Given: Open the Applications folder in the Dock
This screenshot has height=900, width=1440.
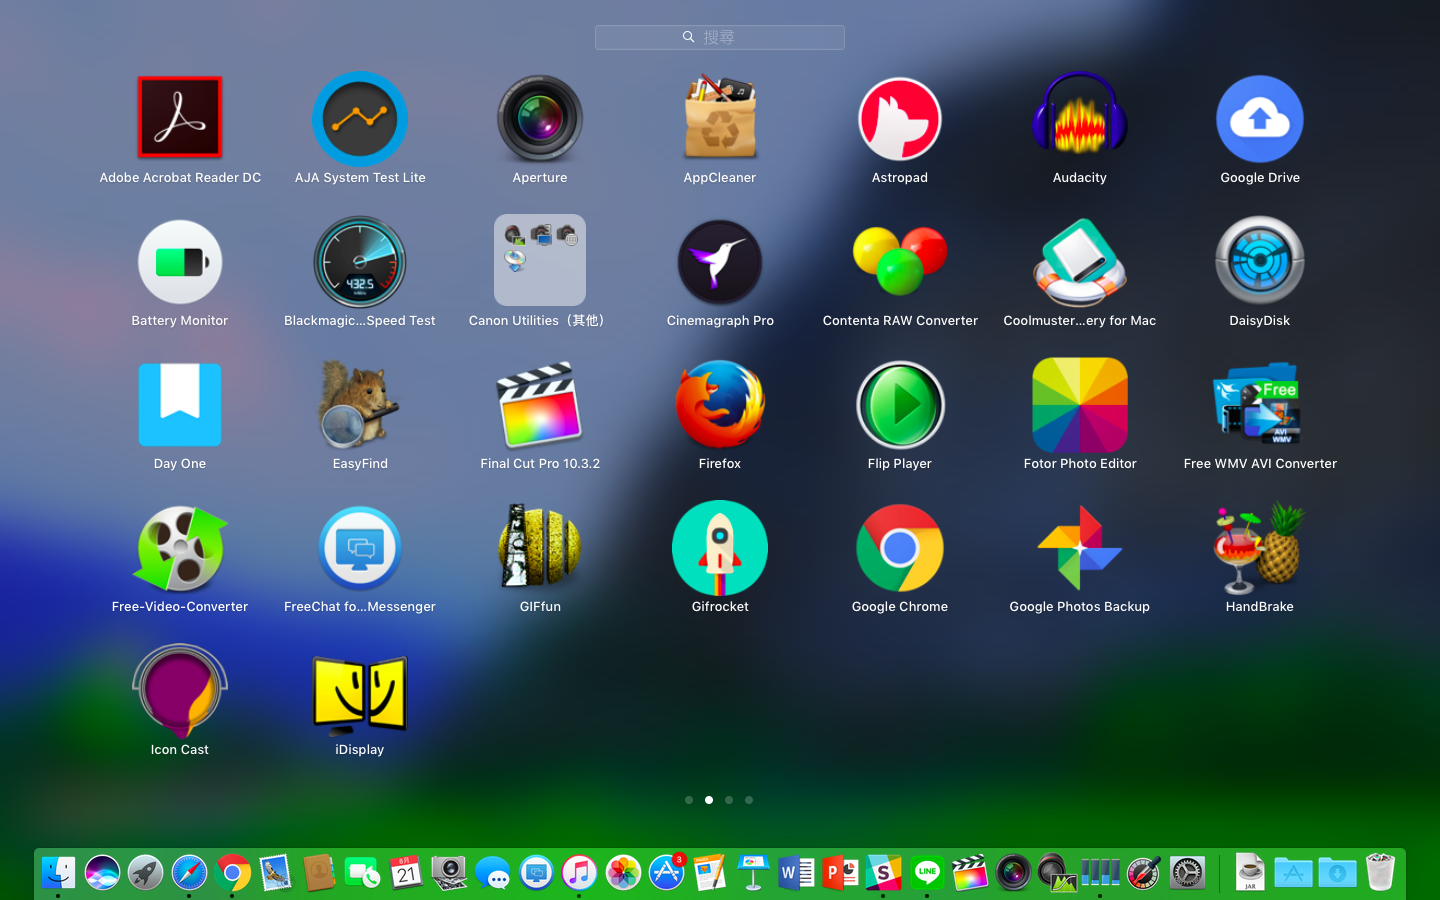Looking at the screenshot, I should tap(1293, 873).
